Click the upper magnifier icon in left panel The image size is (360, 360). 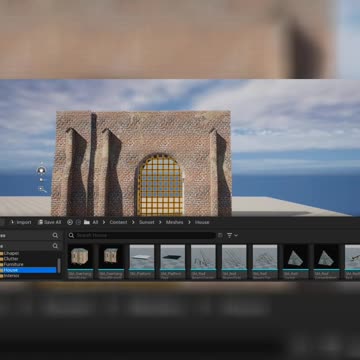[55, 235]
